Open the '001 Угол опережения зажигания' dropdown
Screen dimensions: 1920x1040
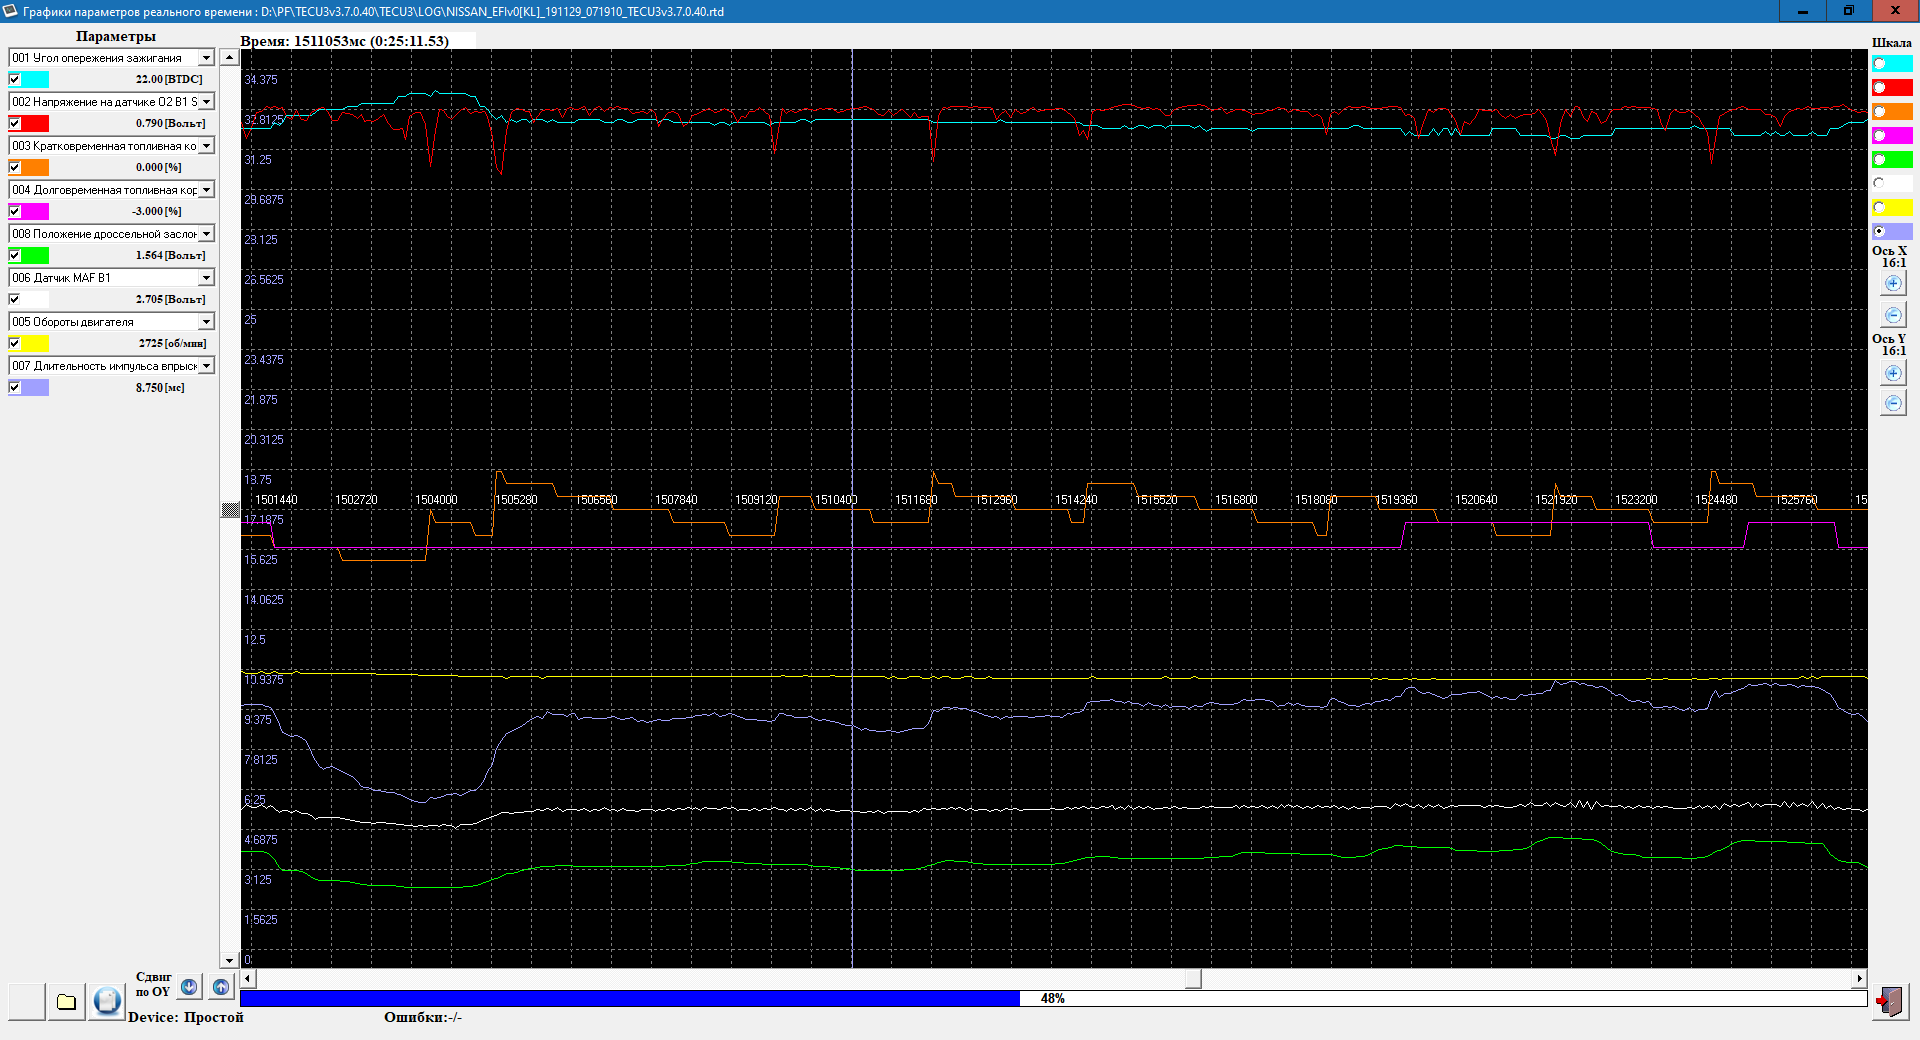(x=206, y=58)
